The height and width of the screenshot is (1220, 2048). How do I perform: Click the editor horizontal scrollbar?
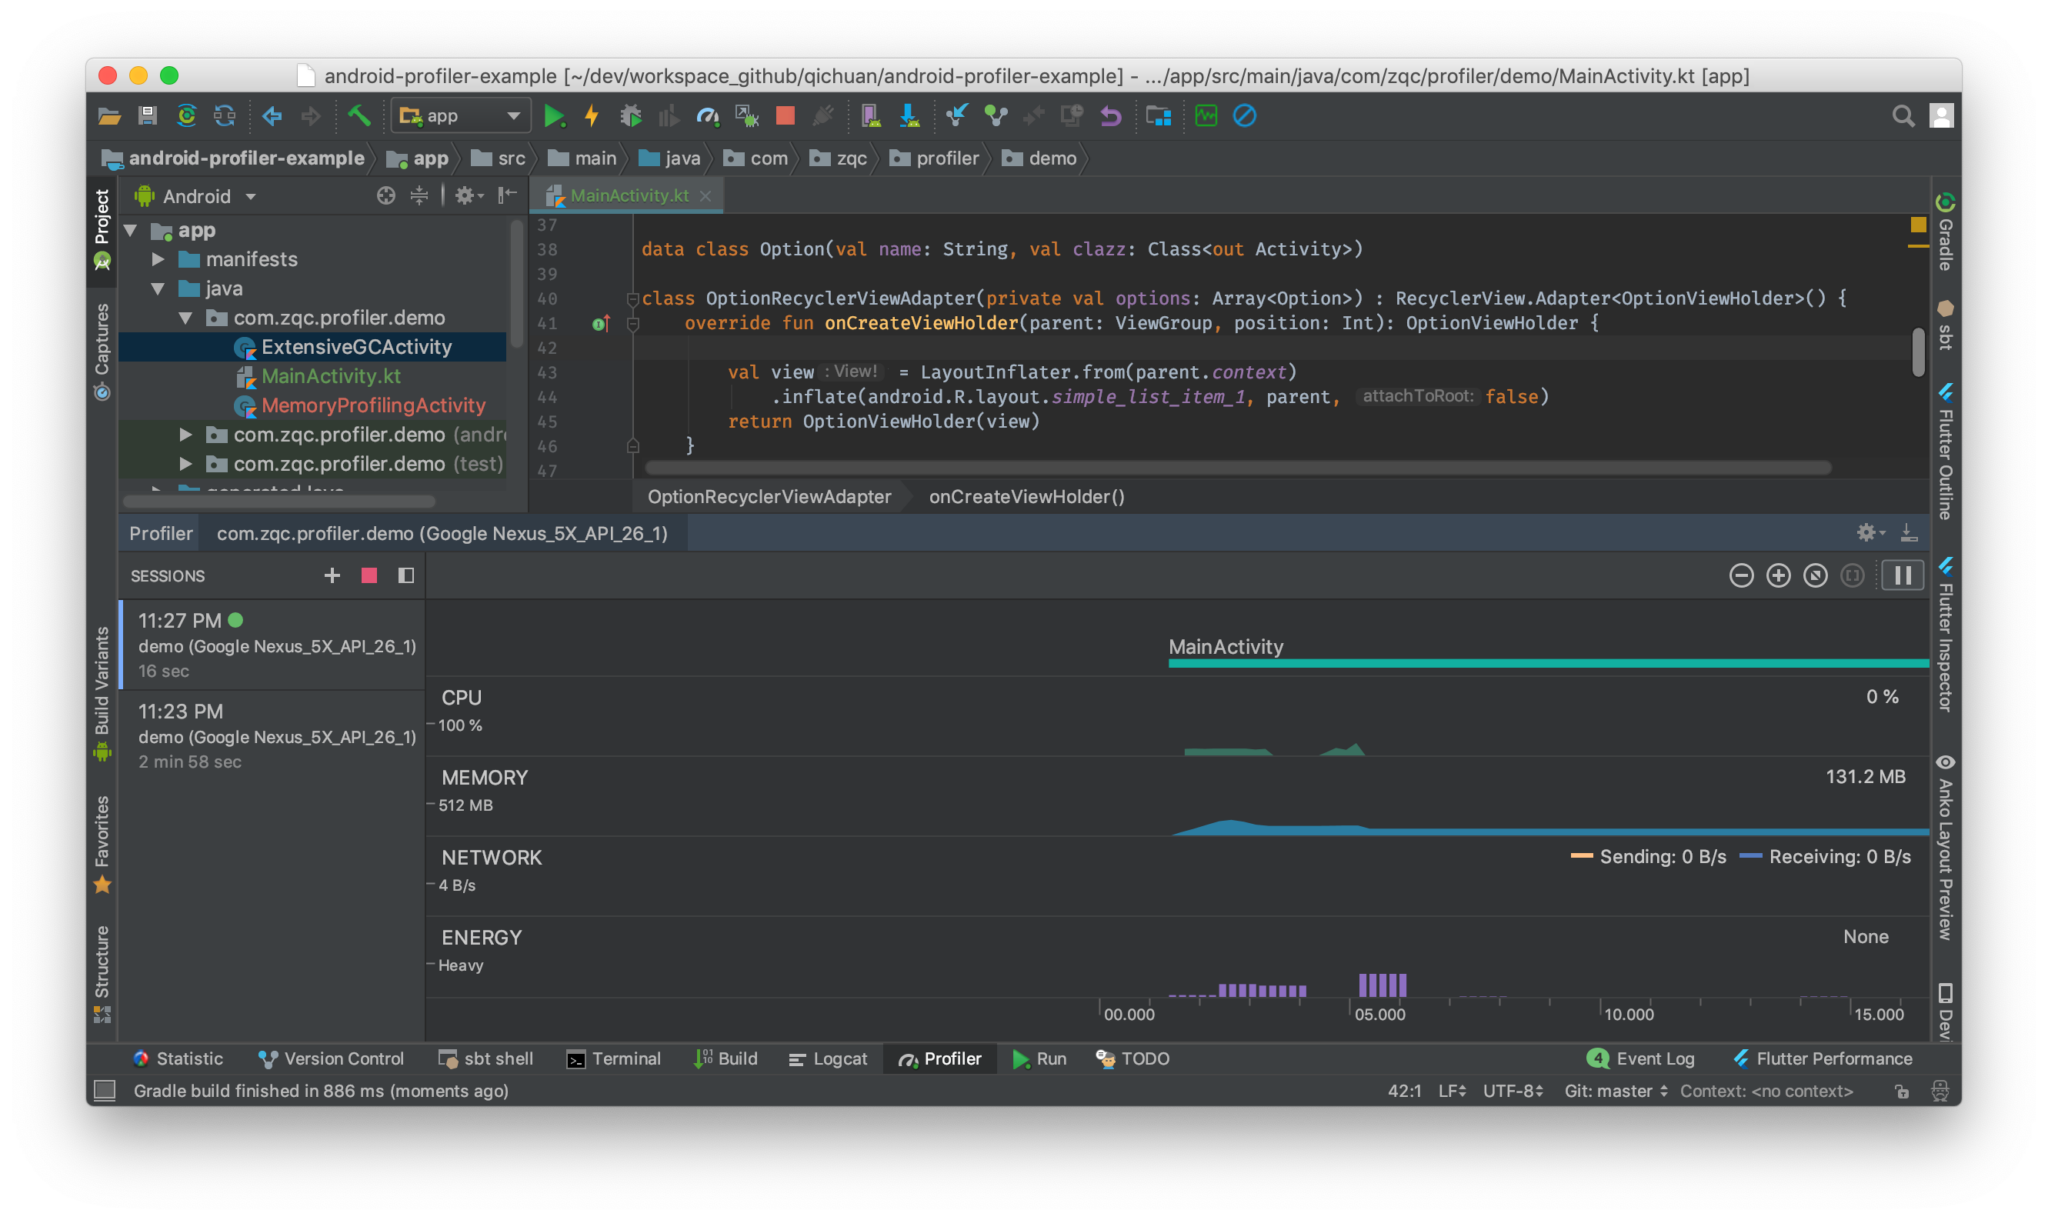pyautogui.click(x=1237, y=468)
